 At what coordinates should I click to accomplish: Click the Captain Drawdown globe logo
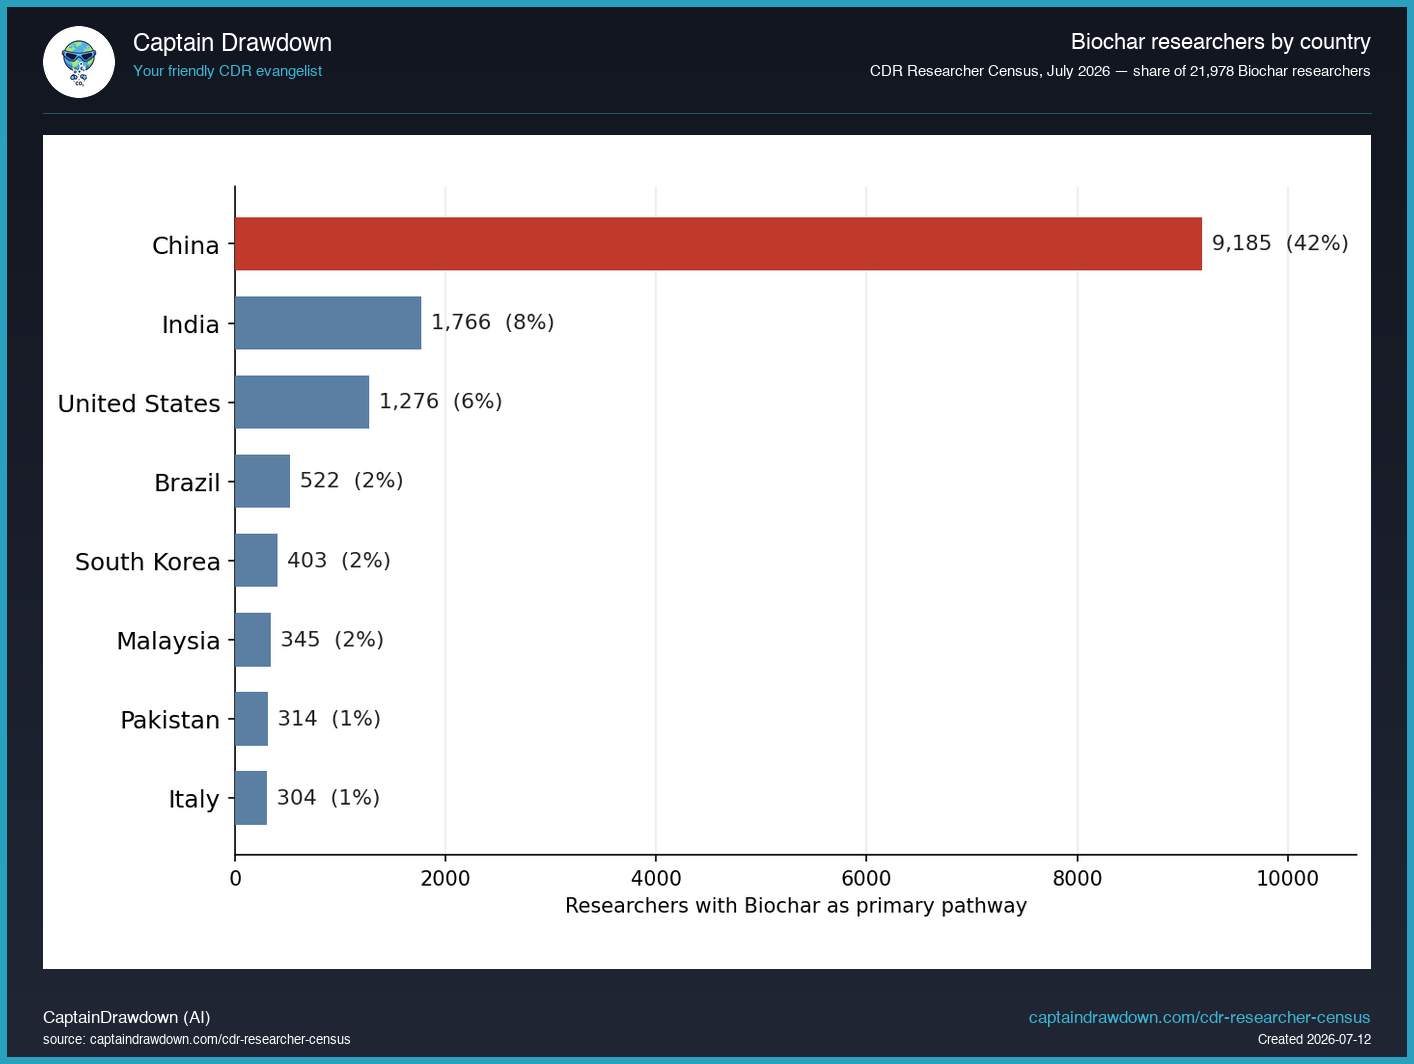point(79,62)
